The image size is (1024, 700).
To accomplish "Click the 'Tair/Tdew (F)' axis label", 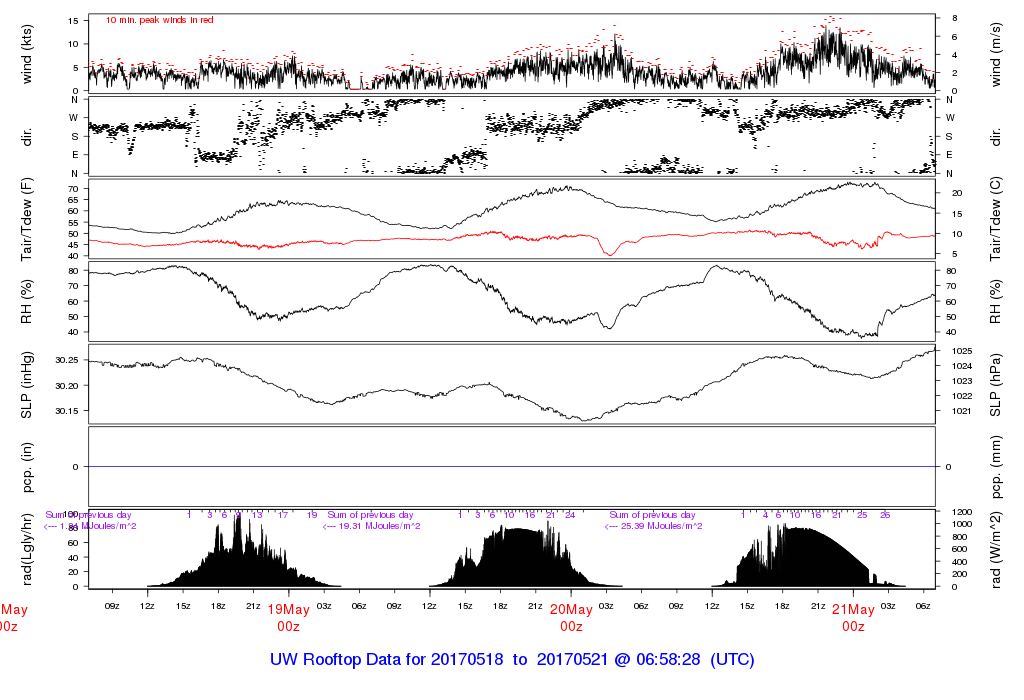I will point(27,219).
